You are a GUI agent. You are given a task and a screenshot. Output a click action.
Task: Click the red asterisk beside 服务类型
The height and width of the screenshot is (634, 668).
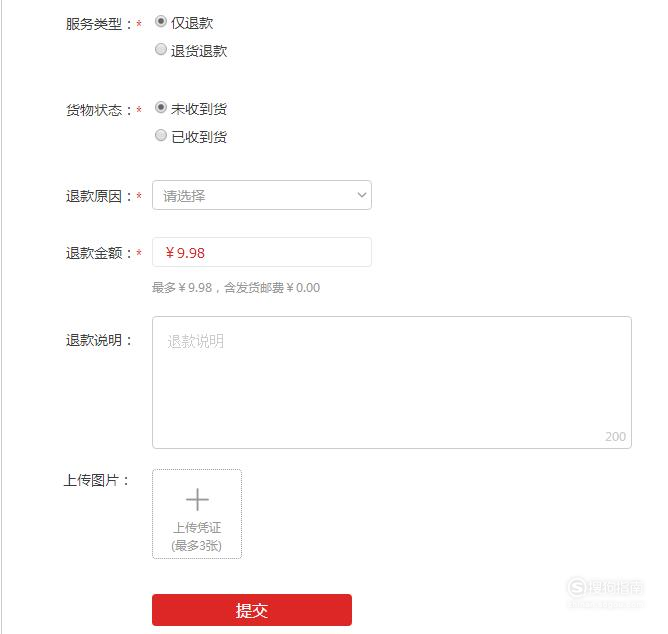pos(139,24)
